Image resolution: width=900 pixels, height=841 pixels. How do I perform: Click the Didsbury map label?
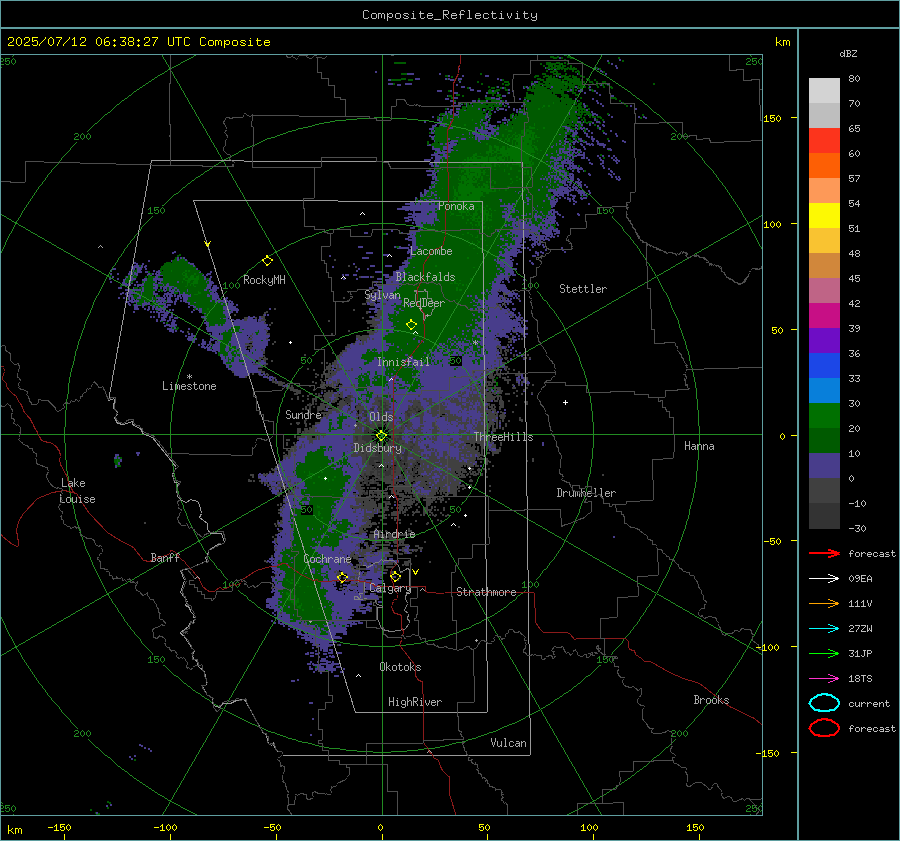click(377, 448)
